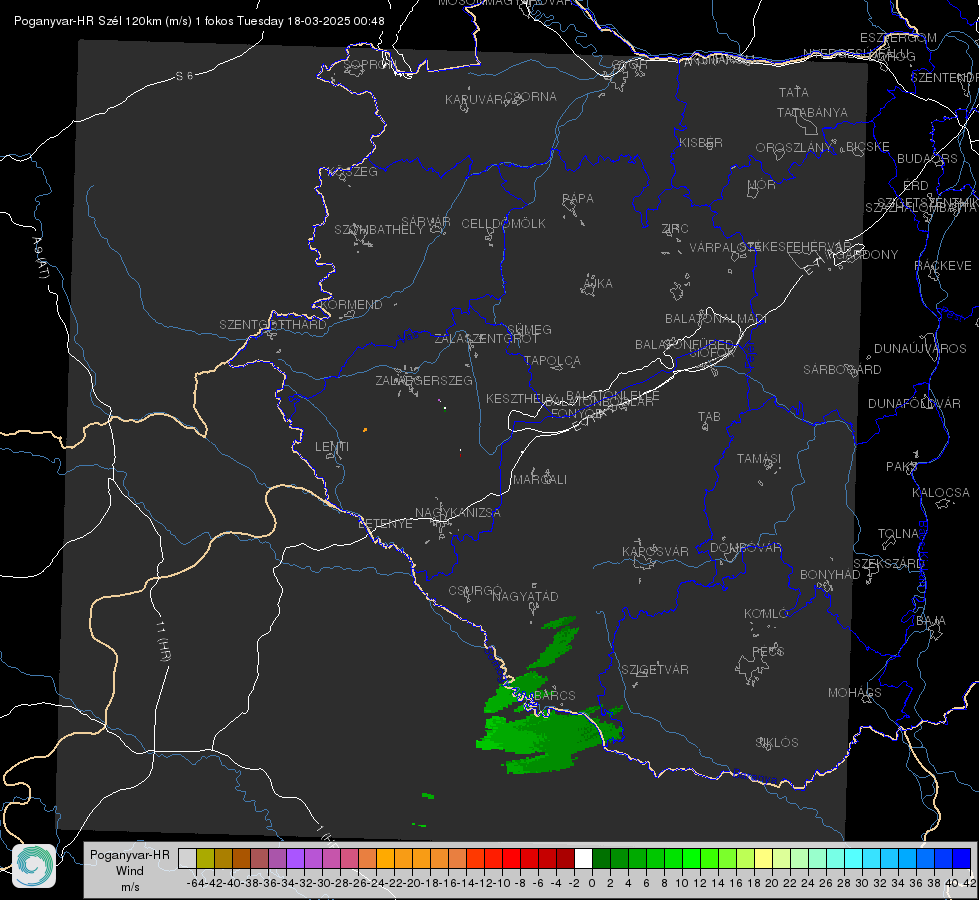Click the TAB town label

[x=709, y=417]
